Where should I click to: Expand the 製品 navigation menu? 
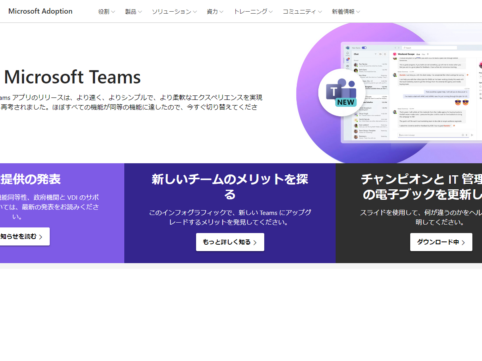[x=133, y=12]
